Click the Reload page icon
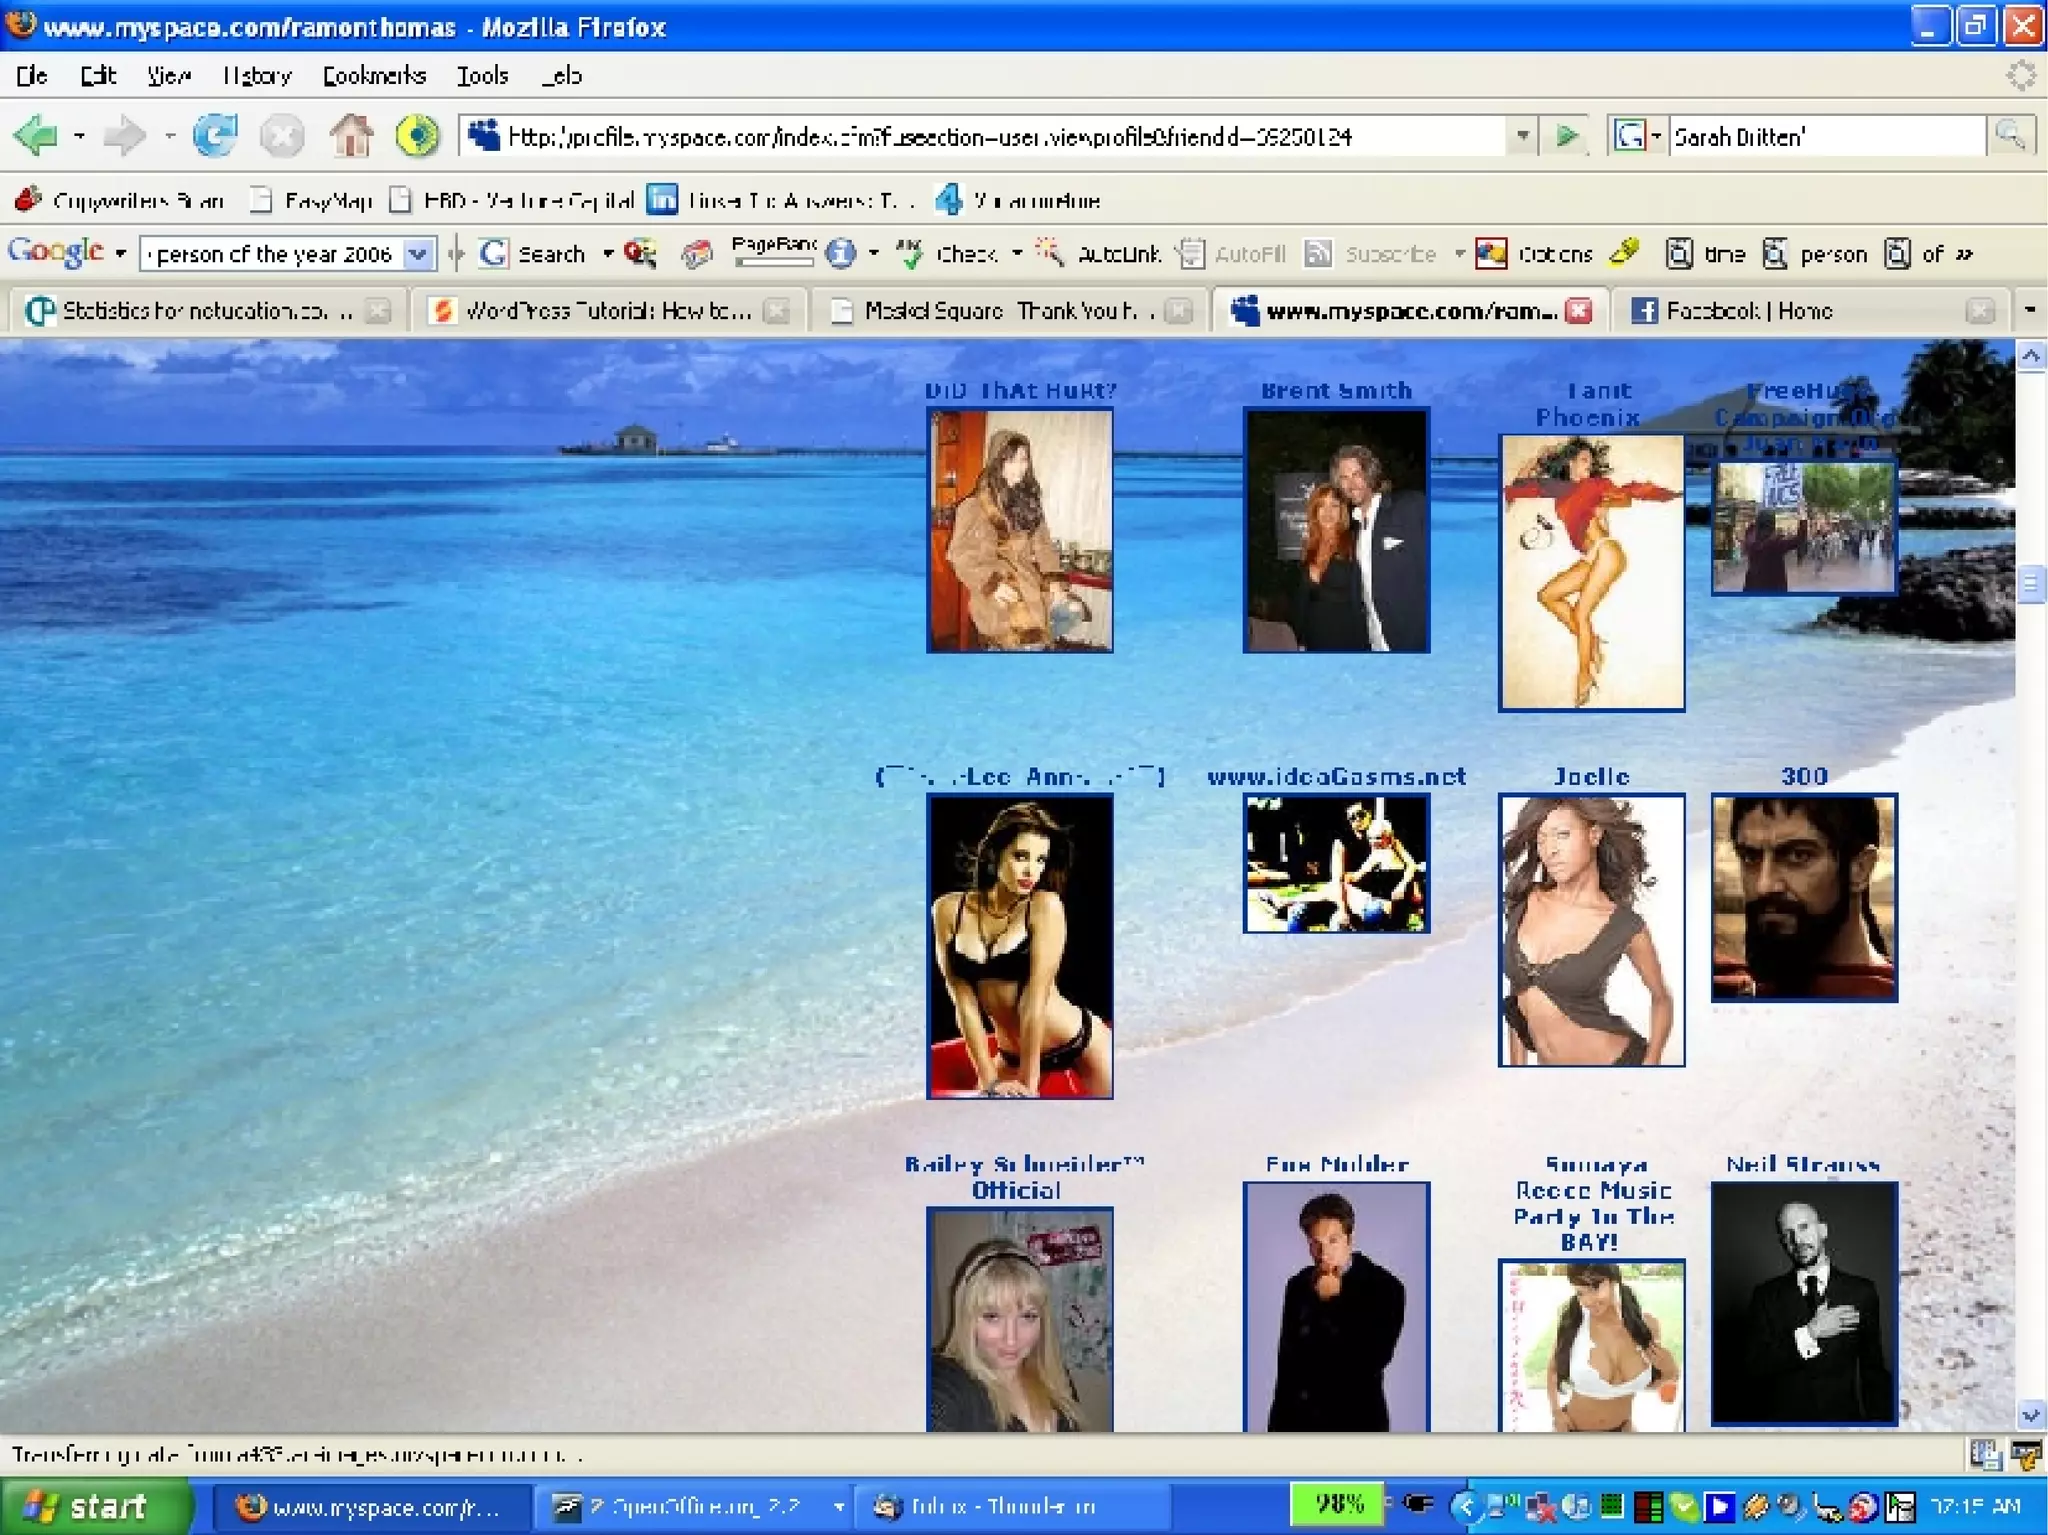The height and width of the screenshot is (1535, 2048). point(215,136)
